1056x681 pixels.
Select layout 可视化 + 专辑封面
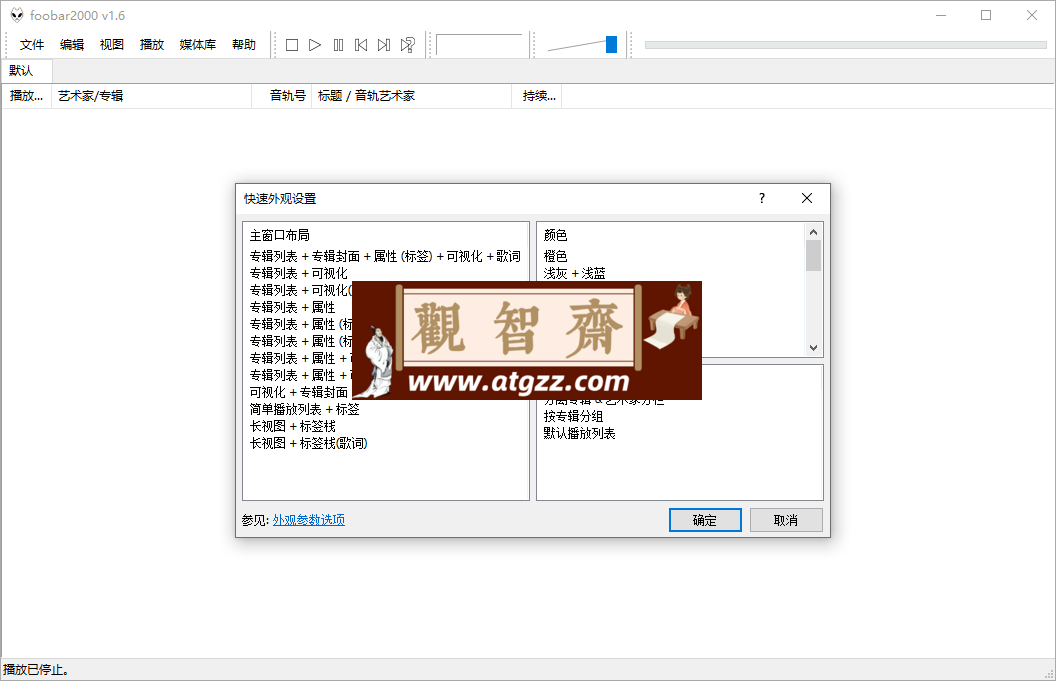click(x=299, y=392)
